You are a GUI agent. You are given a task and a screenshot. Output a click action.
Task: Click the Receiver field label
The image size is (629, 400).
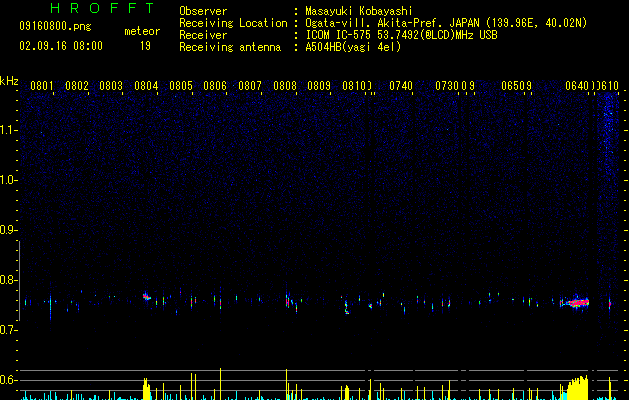click(203, 35)
